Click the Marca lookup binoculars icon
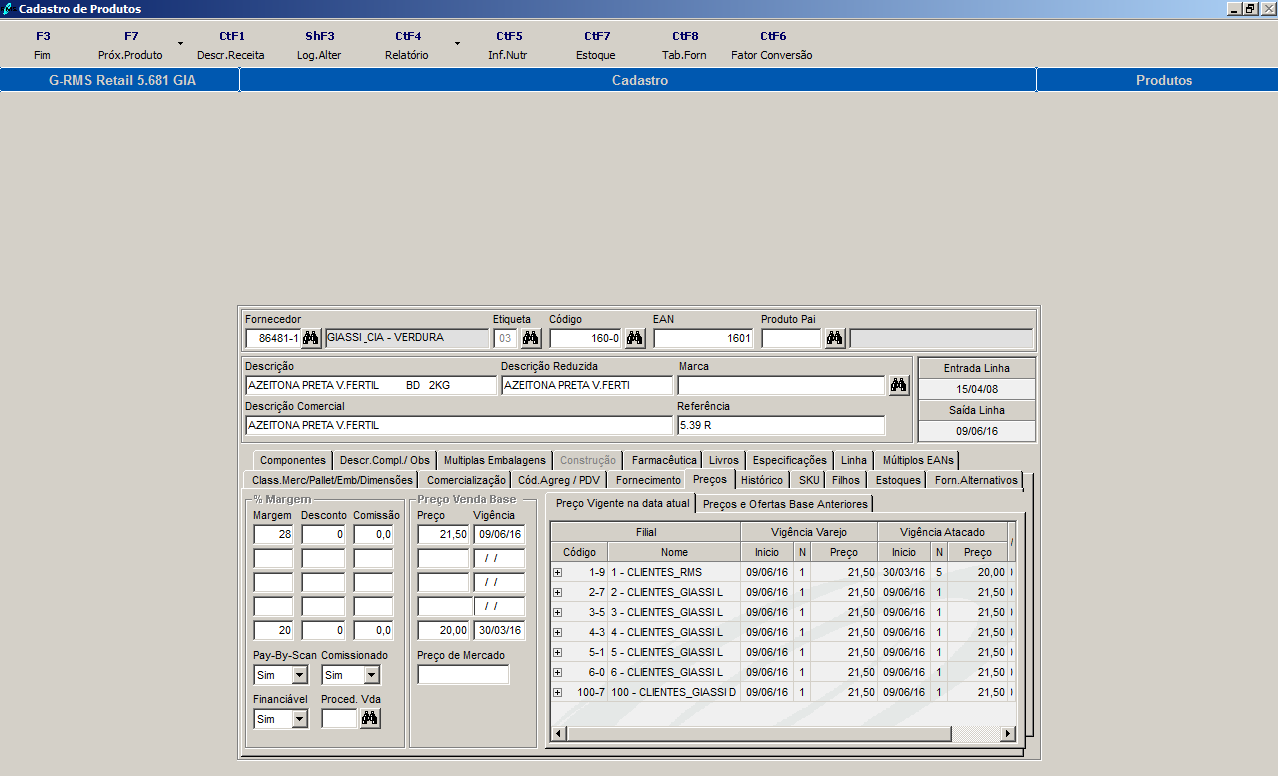This screenshot has height=776, width=1278. [898, 385]
